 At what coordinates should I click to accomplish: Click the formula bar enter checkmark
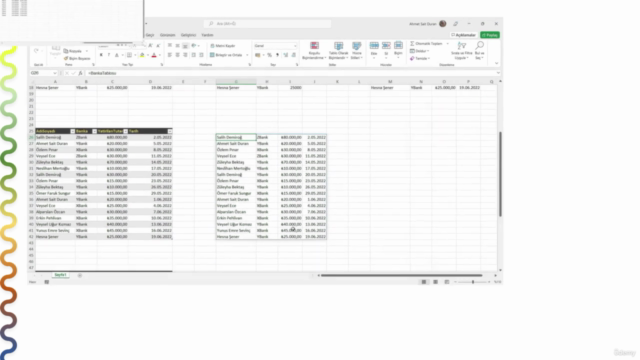[73, 73]
